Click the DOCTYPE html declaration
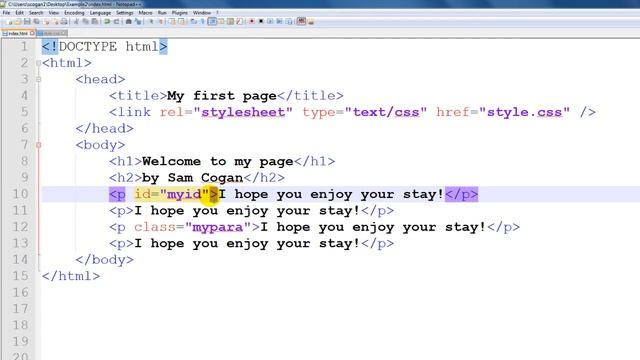640x360 pixels. coord(104,47)
